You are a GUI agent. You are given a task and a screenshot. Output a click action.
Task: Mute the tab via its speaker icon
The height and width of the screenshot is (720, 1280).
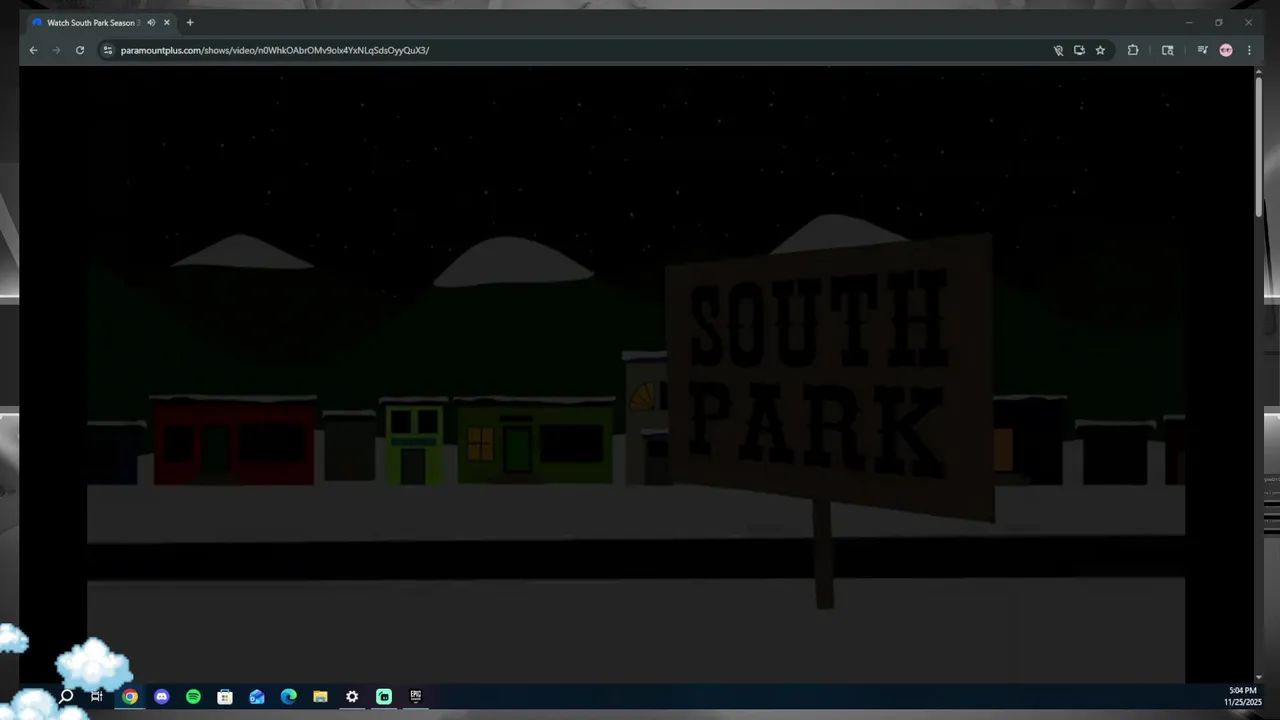pos(151,22)
